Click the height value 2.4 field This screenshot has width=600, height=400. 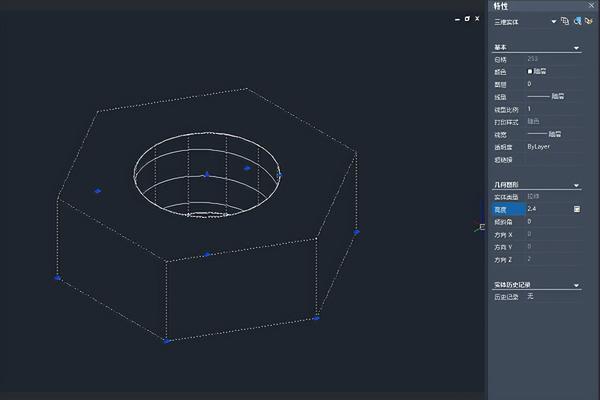pyautogui.click(x=548, y=209)
